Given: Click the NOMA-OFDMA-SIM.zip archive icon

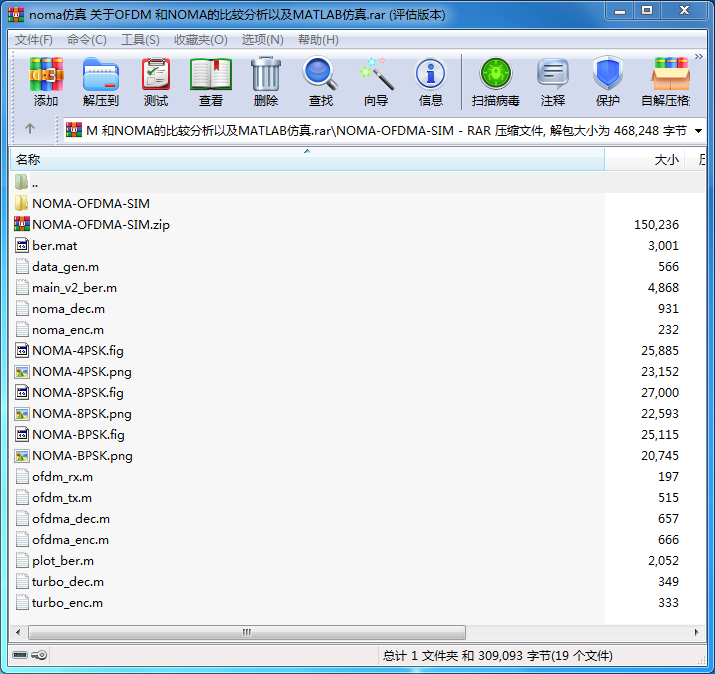Looking at the screenshot, I should 22,224.
